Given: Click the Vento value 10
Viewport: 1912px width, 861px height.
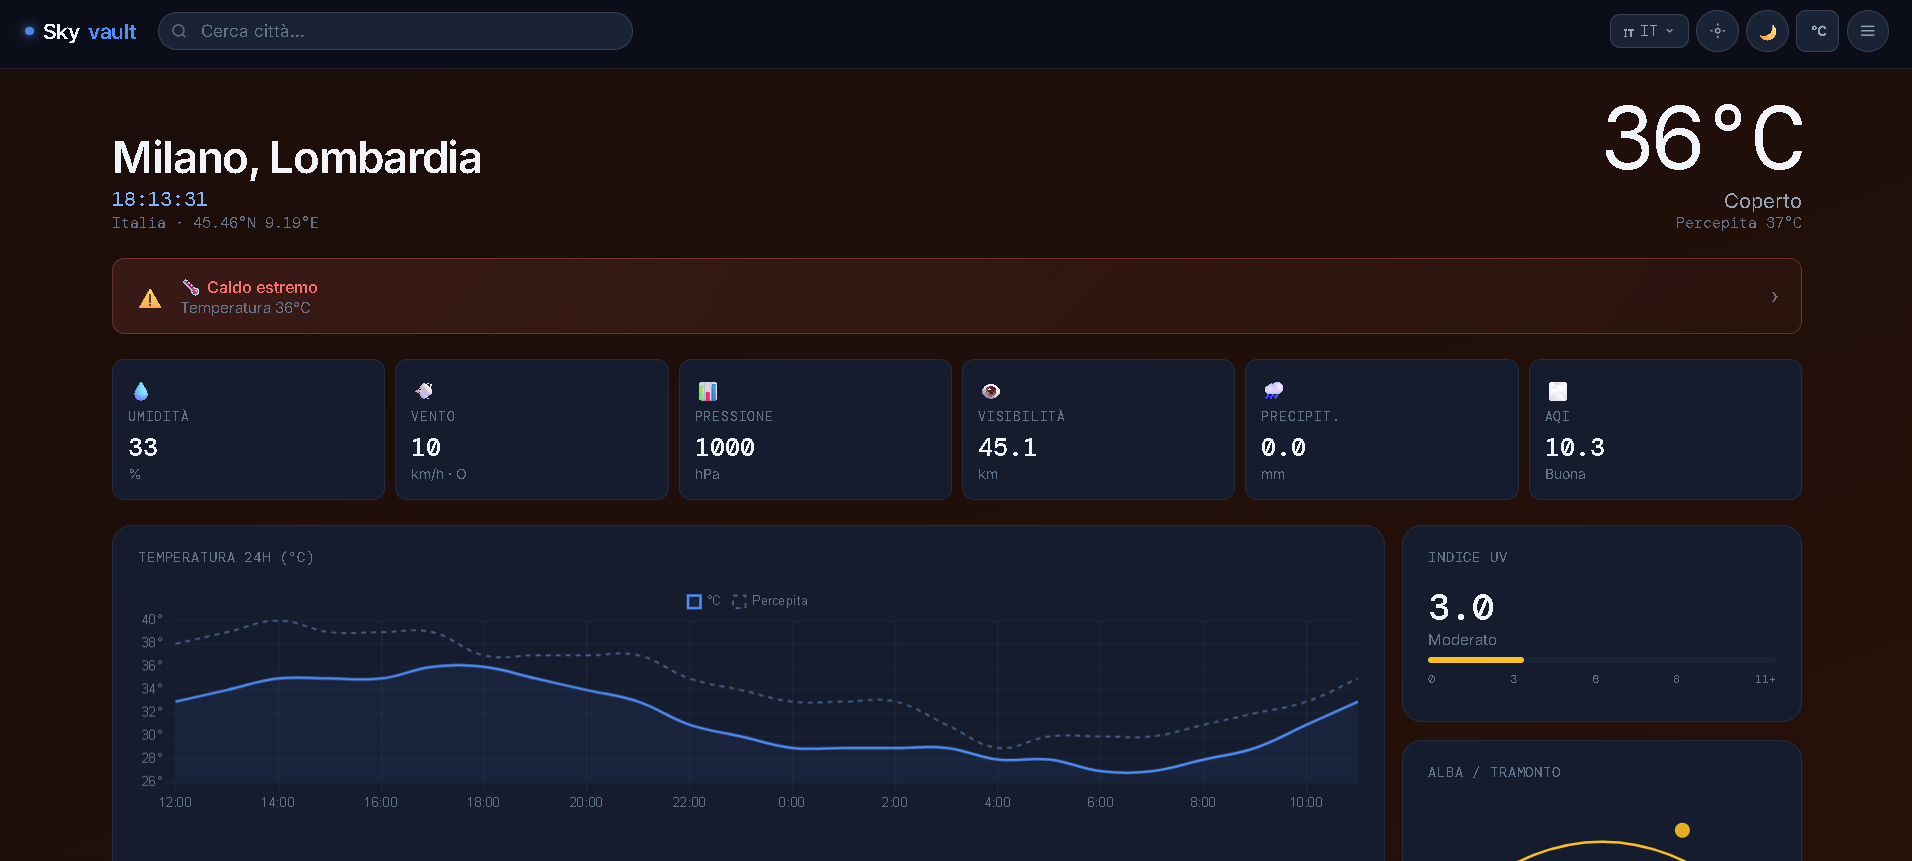Looking at the screenshot, I should tap(426, 447).
